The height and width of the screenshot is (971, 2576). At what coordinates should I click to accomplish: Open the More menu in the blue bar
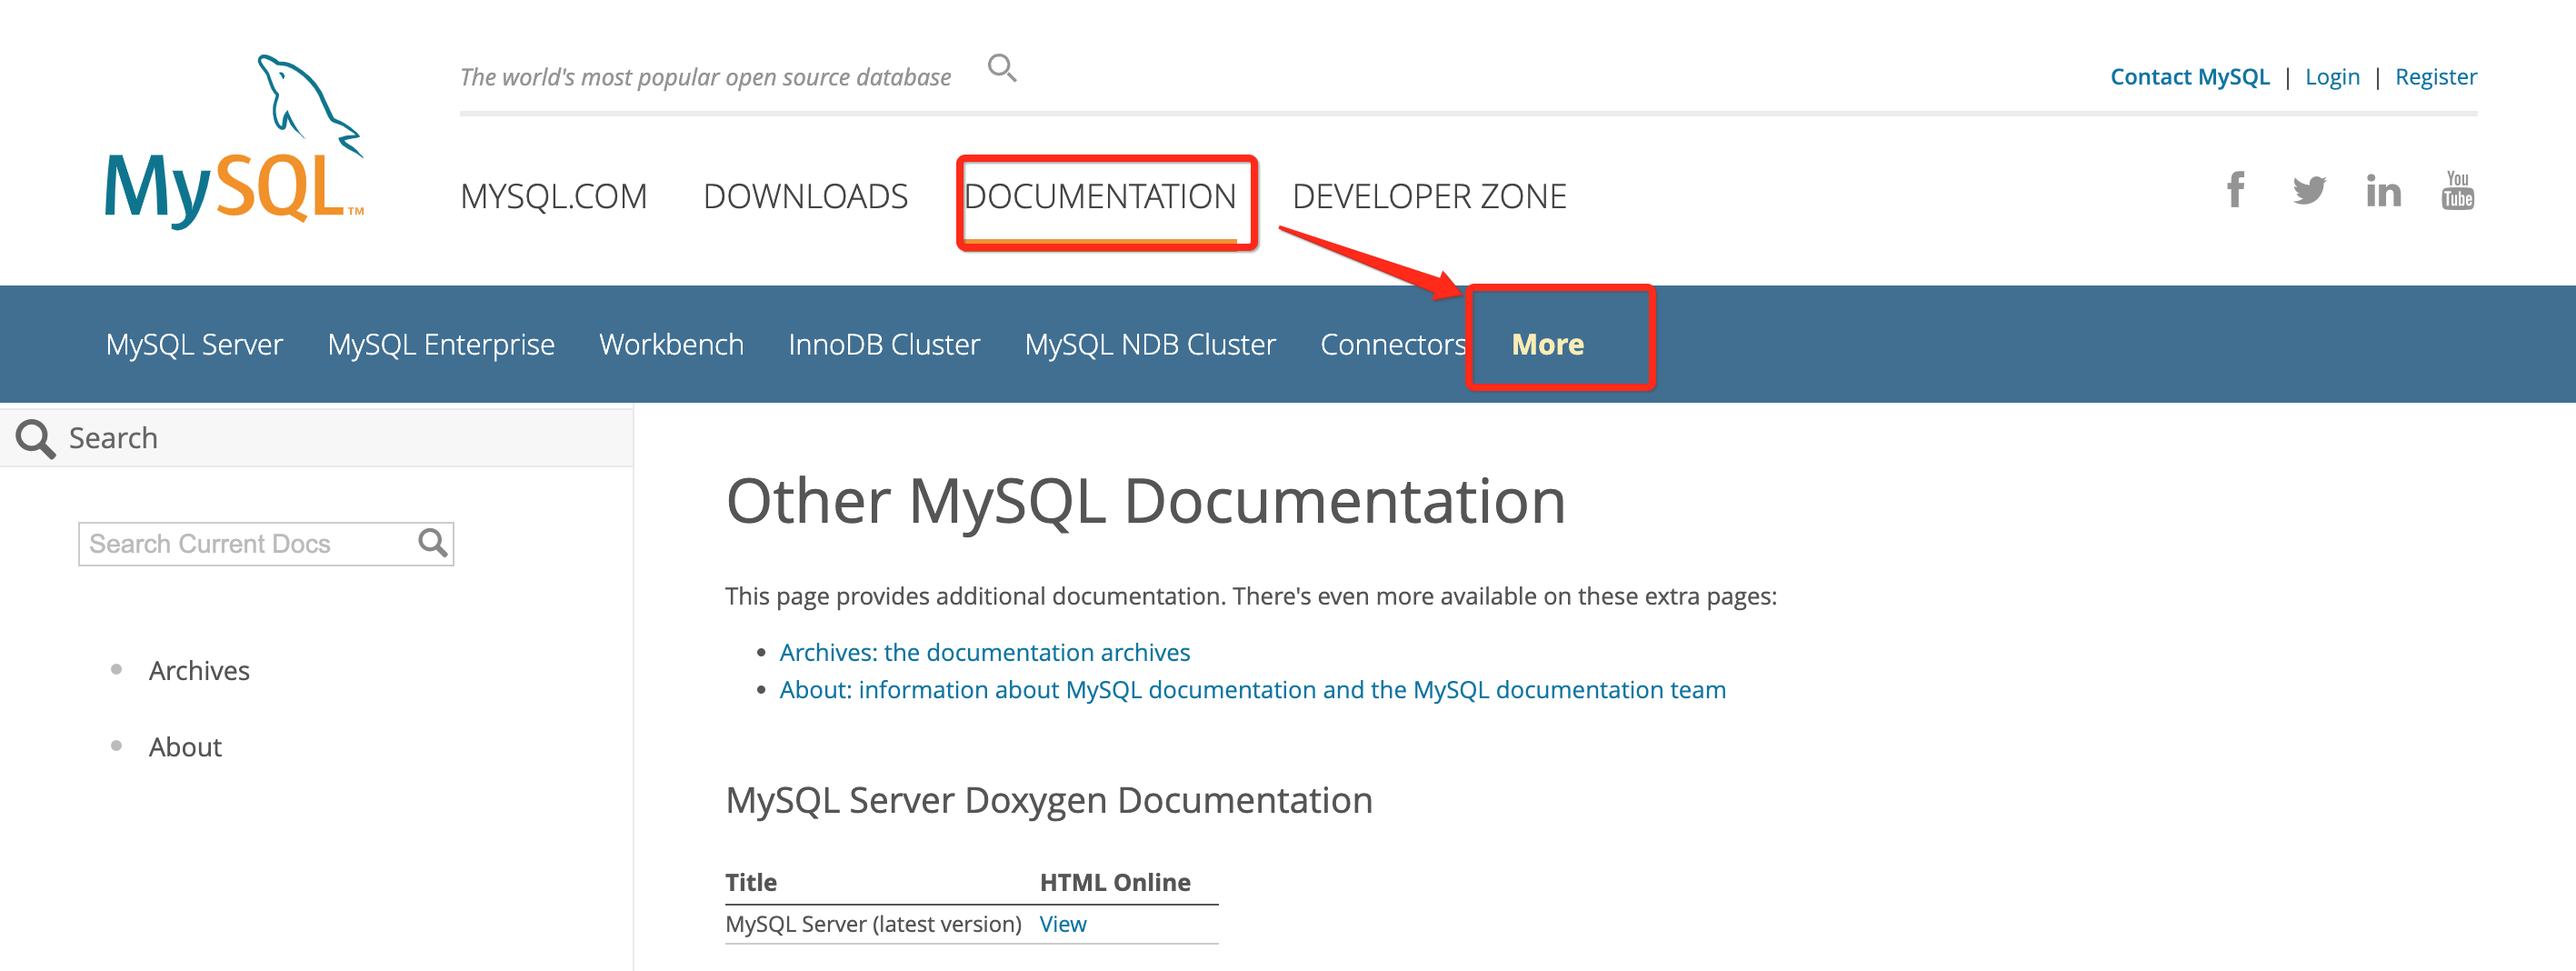[1548, 344]
